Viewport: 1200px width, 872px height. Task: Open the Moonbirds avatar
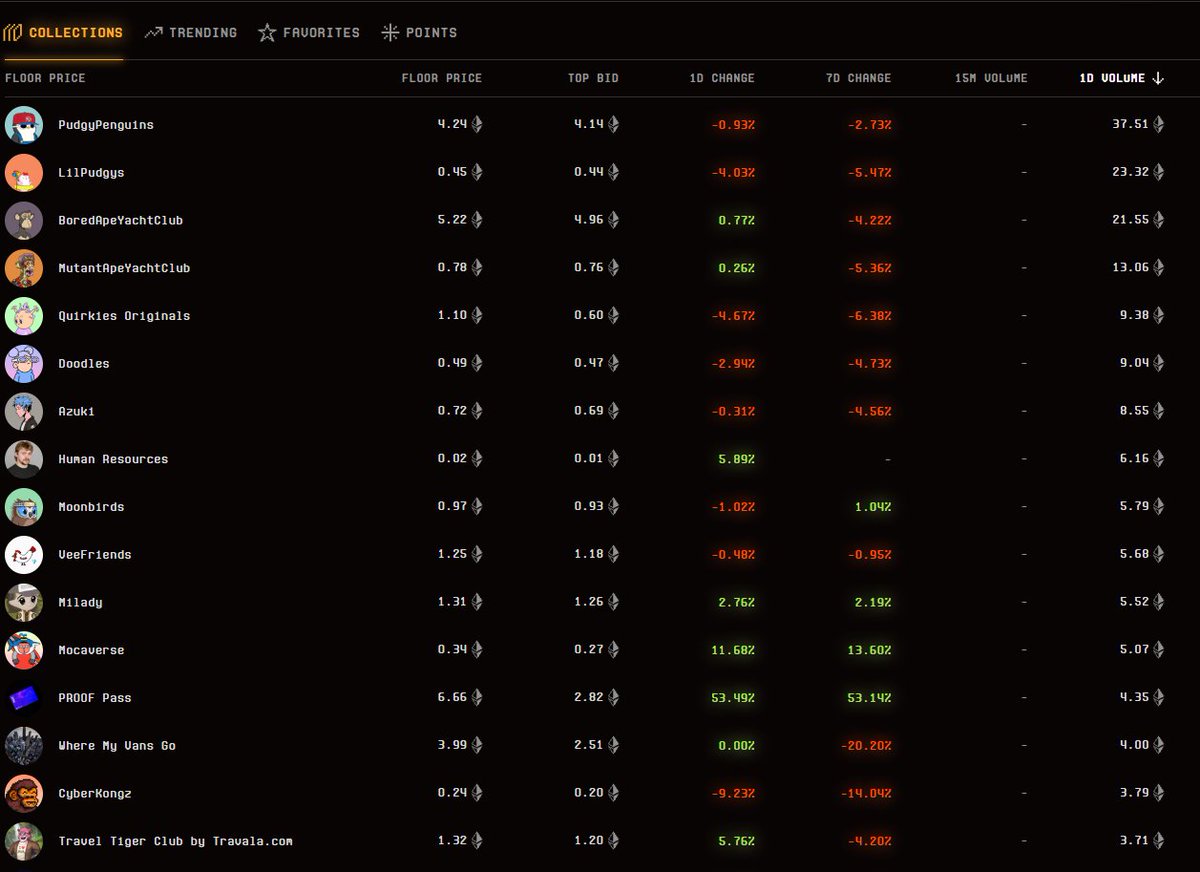point(24,507)
